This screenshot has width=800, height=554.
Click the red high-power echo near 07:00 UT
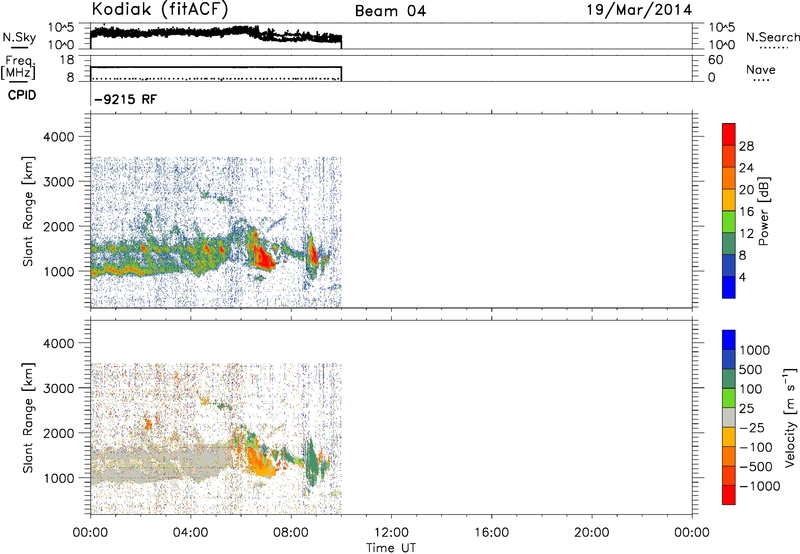(263, 257)
